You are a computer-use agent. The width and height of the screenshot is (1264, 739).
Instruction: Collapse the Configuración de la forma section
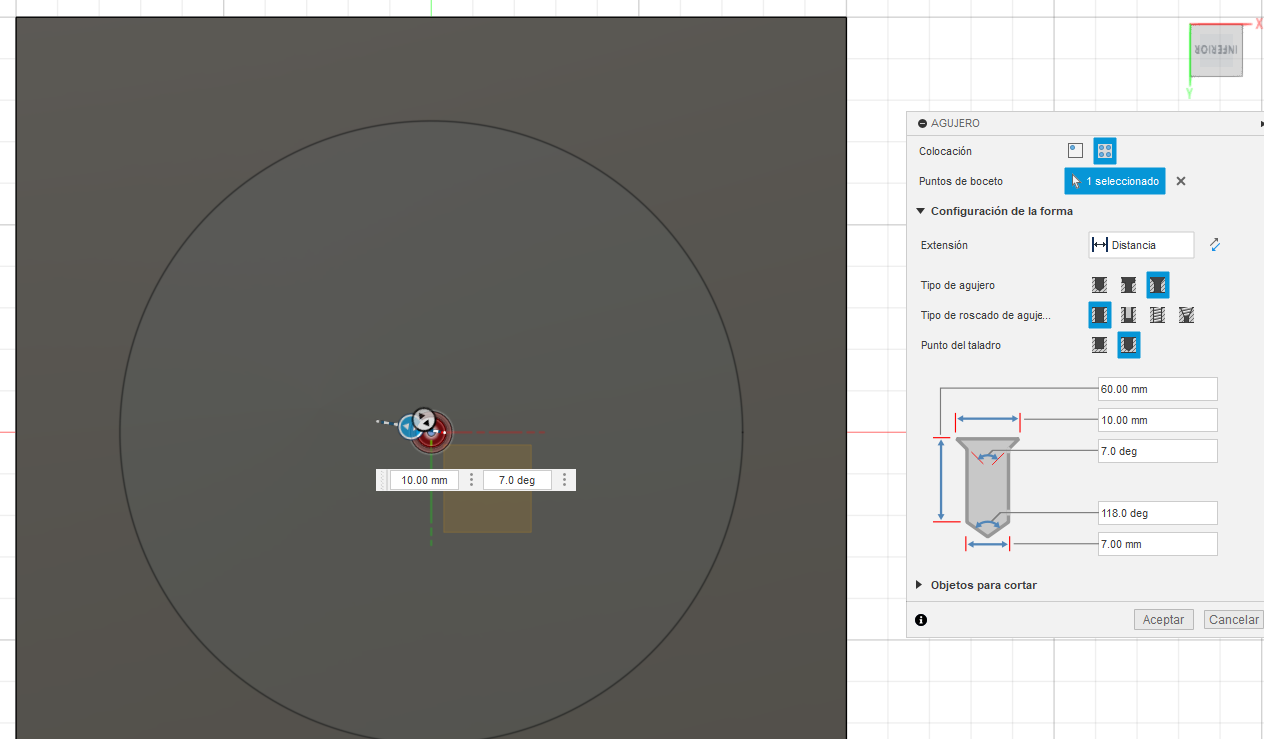click(920, 211)
